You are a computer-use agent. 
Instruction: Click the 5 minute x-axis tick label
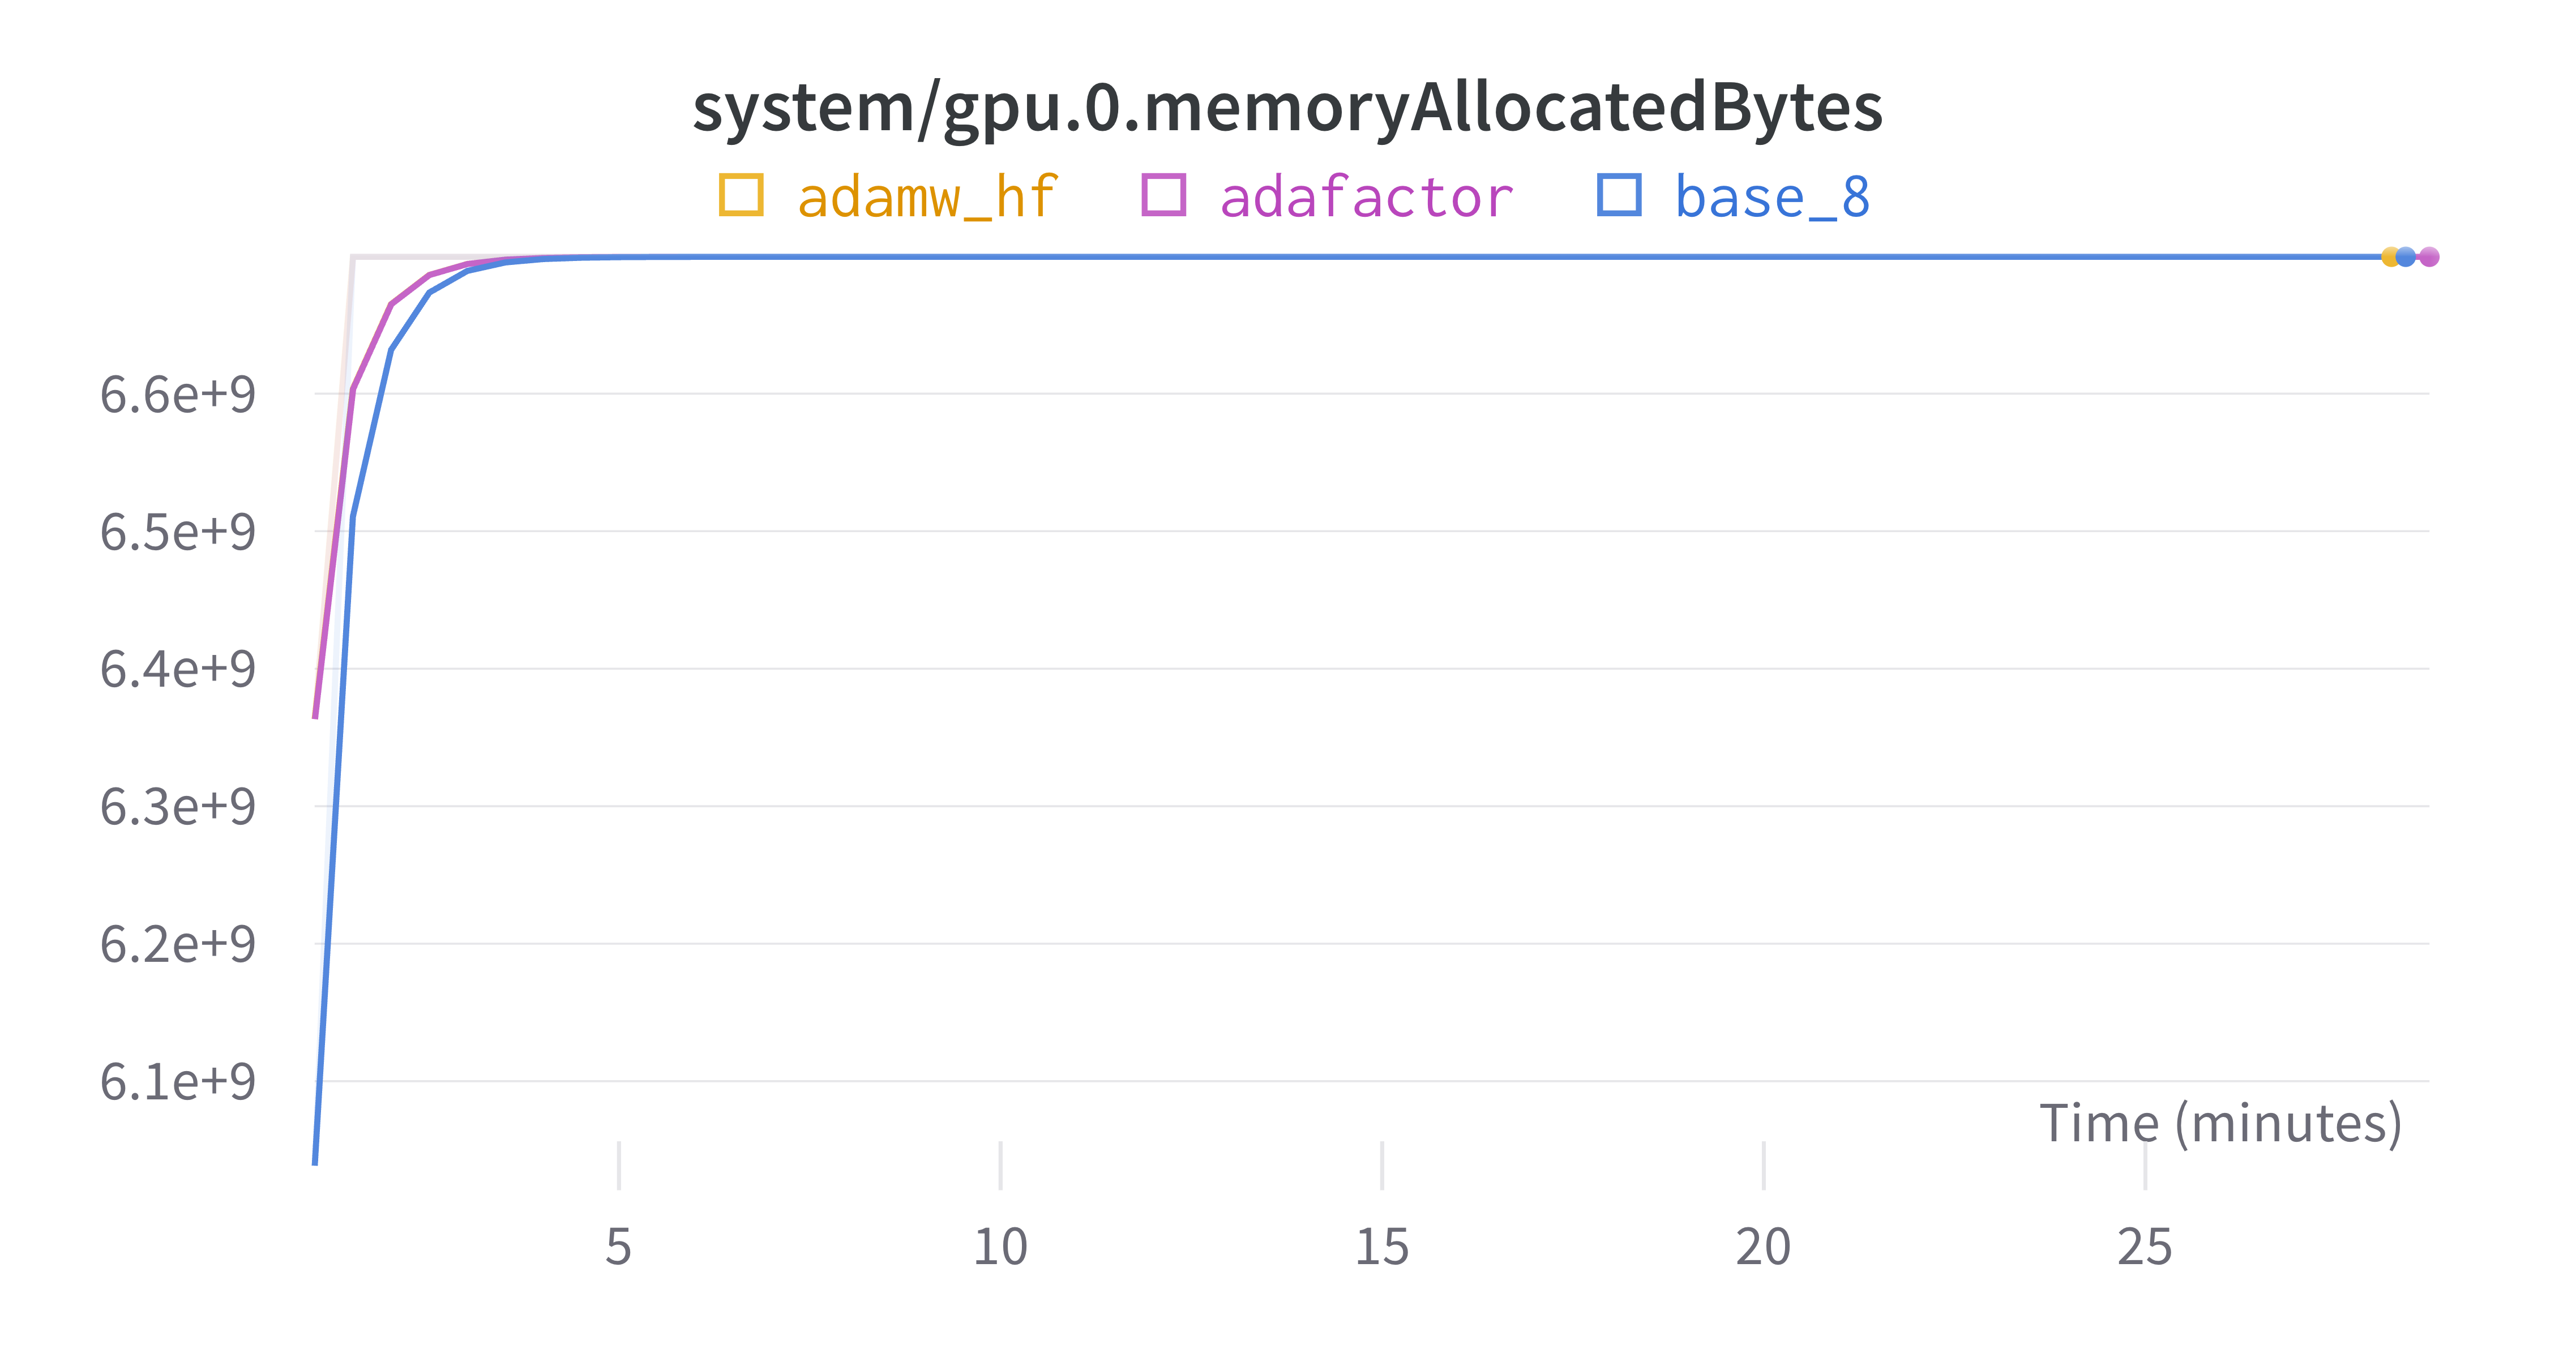pos(619,1247)
